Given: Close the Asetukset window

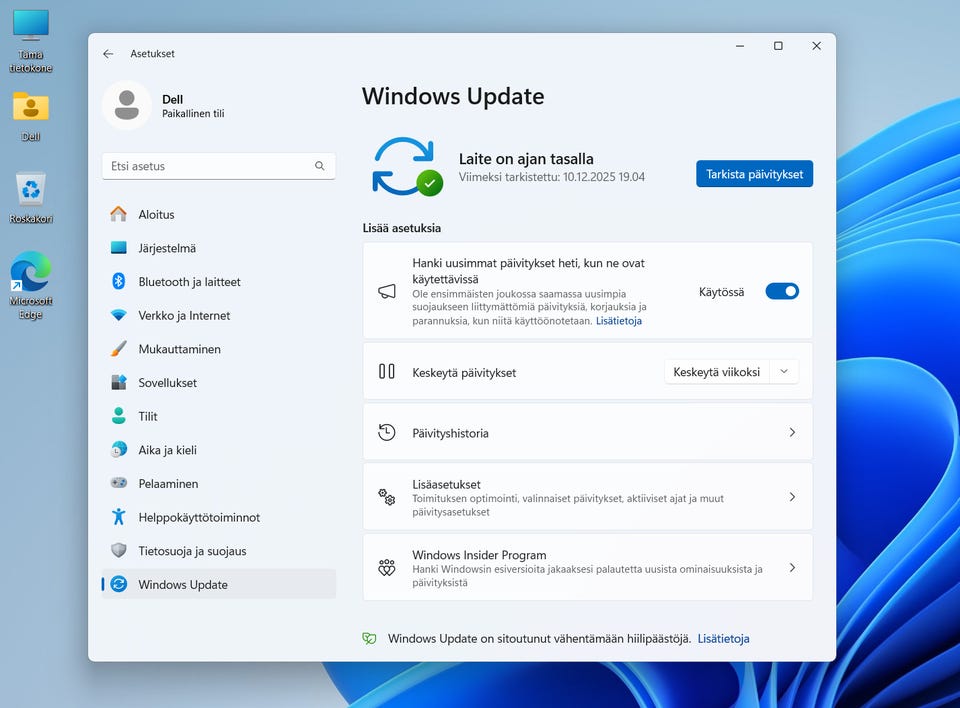Looking at the screenshot, I should click(816, 46).
